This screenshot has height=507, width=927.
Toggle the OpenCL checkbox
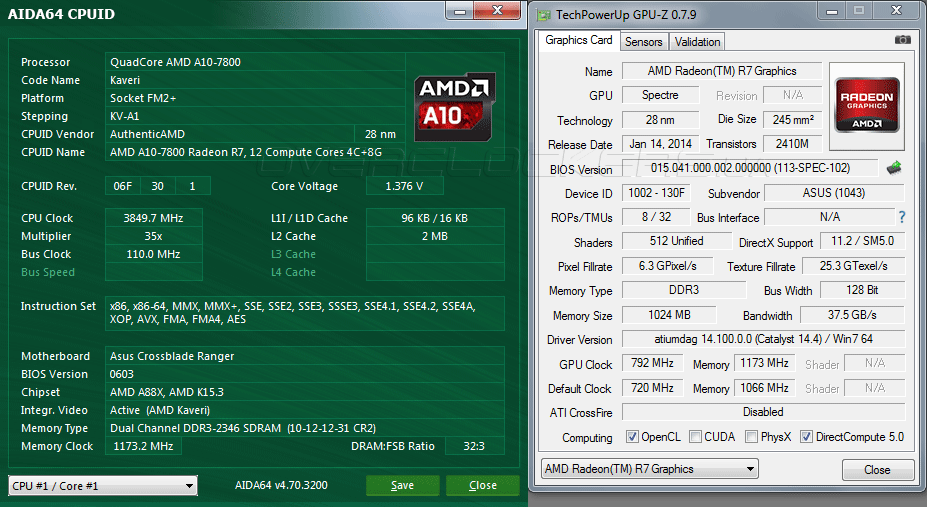tap(632, 437)
